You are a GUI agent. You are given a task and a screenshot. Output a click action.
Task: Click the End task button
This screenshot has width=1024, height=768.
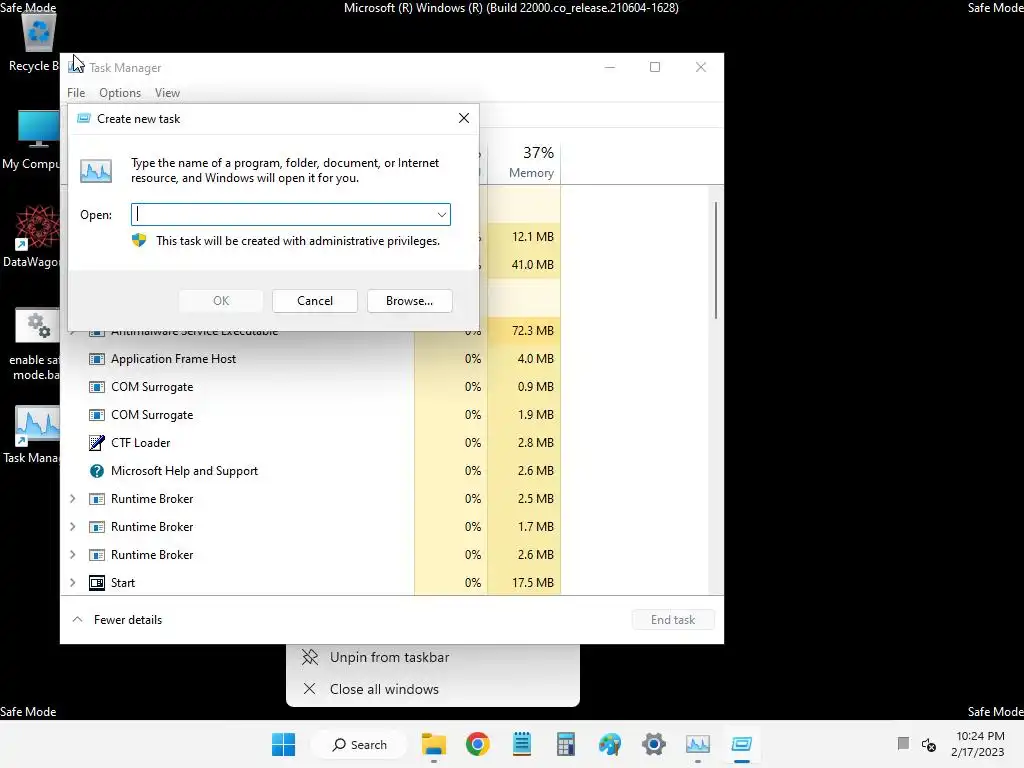pyautogui.click(x=673, y=620)
